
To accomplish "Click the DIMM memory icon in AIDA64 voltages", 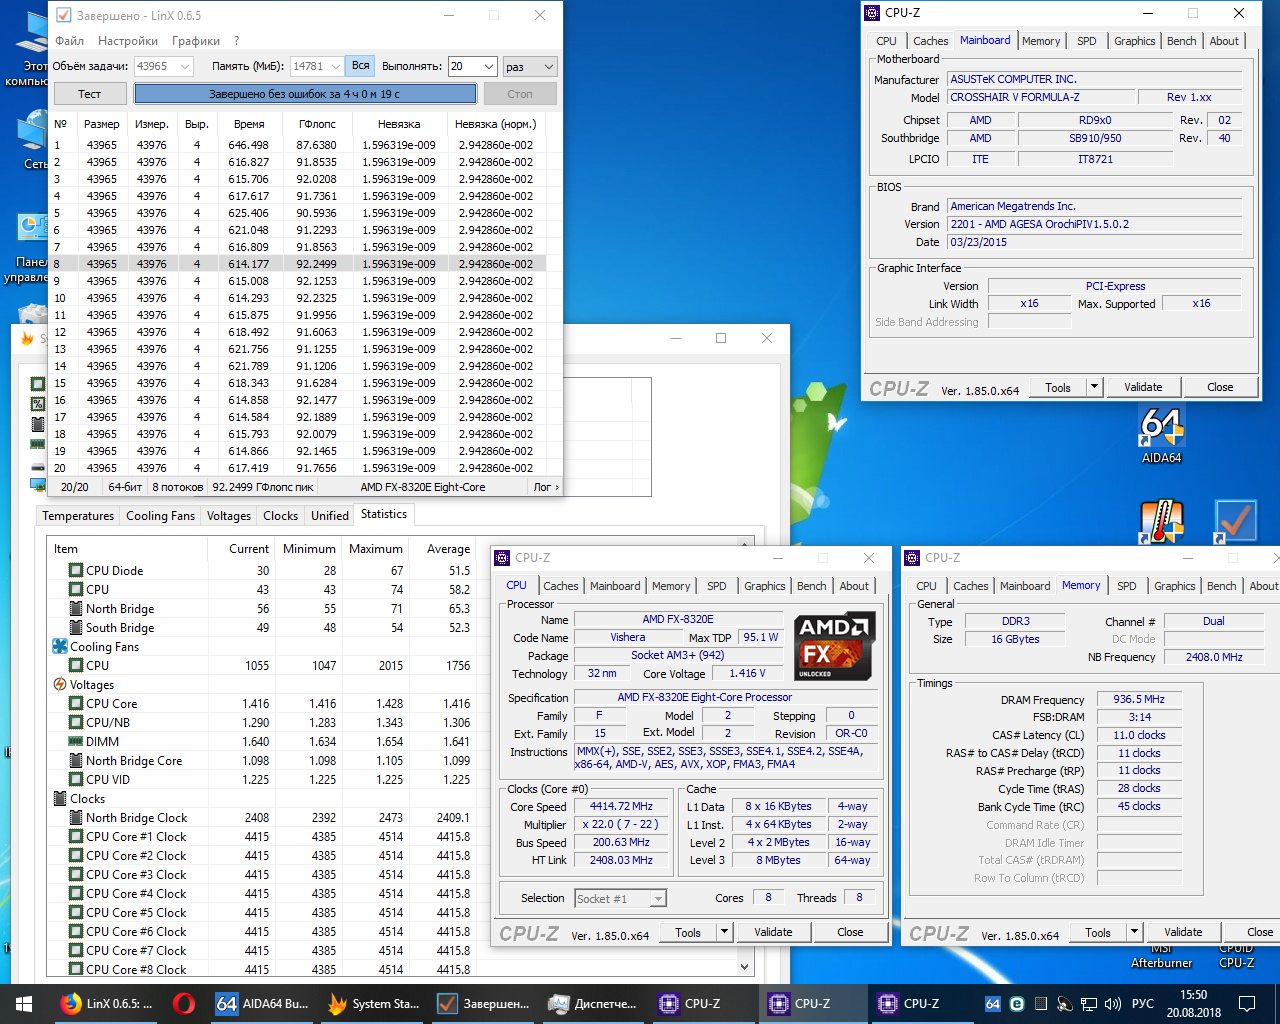I will [x=76, y=741].
